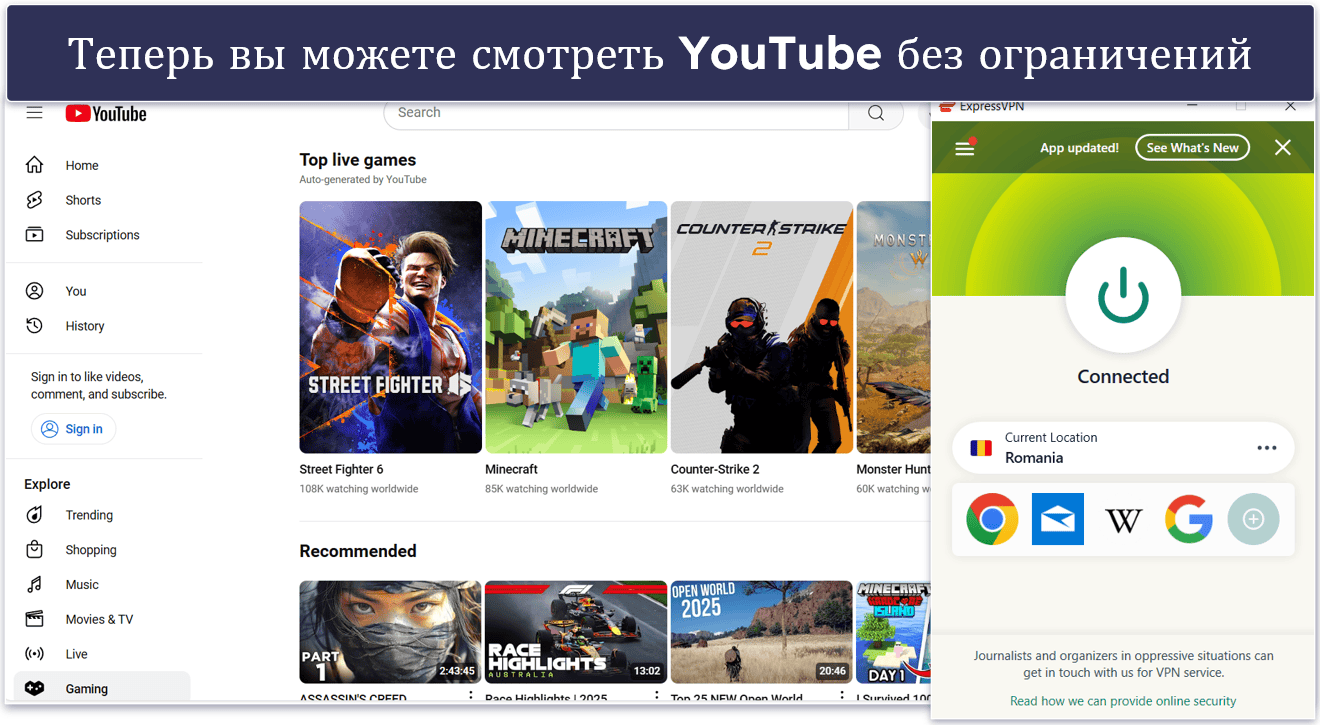Toggle the ExpressVPN power button

pos(1123,295)
